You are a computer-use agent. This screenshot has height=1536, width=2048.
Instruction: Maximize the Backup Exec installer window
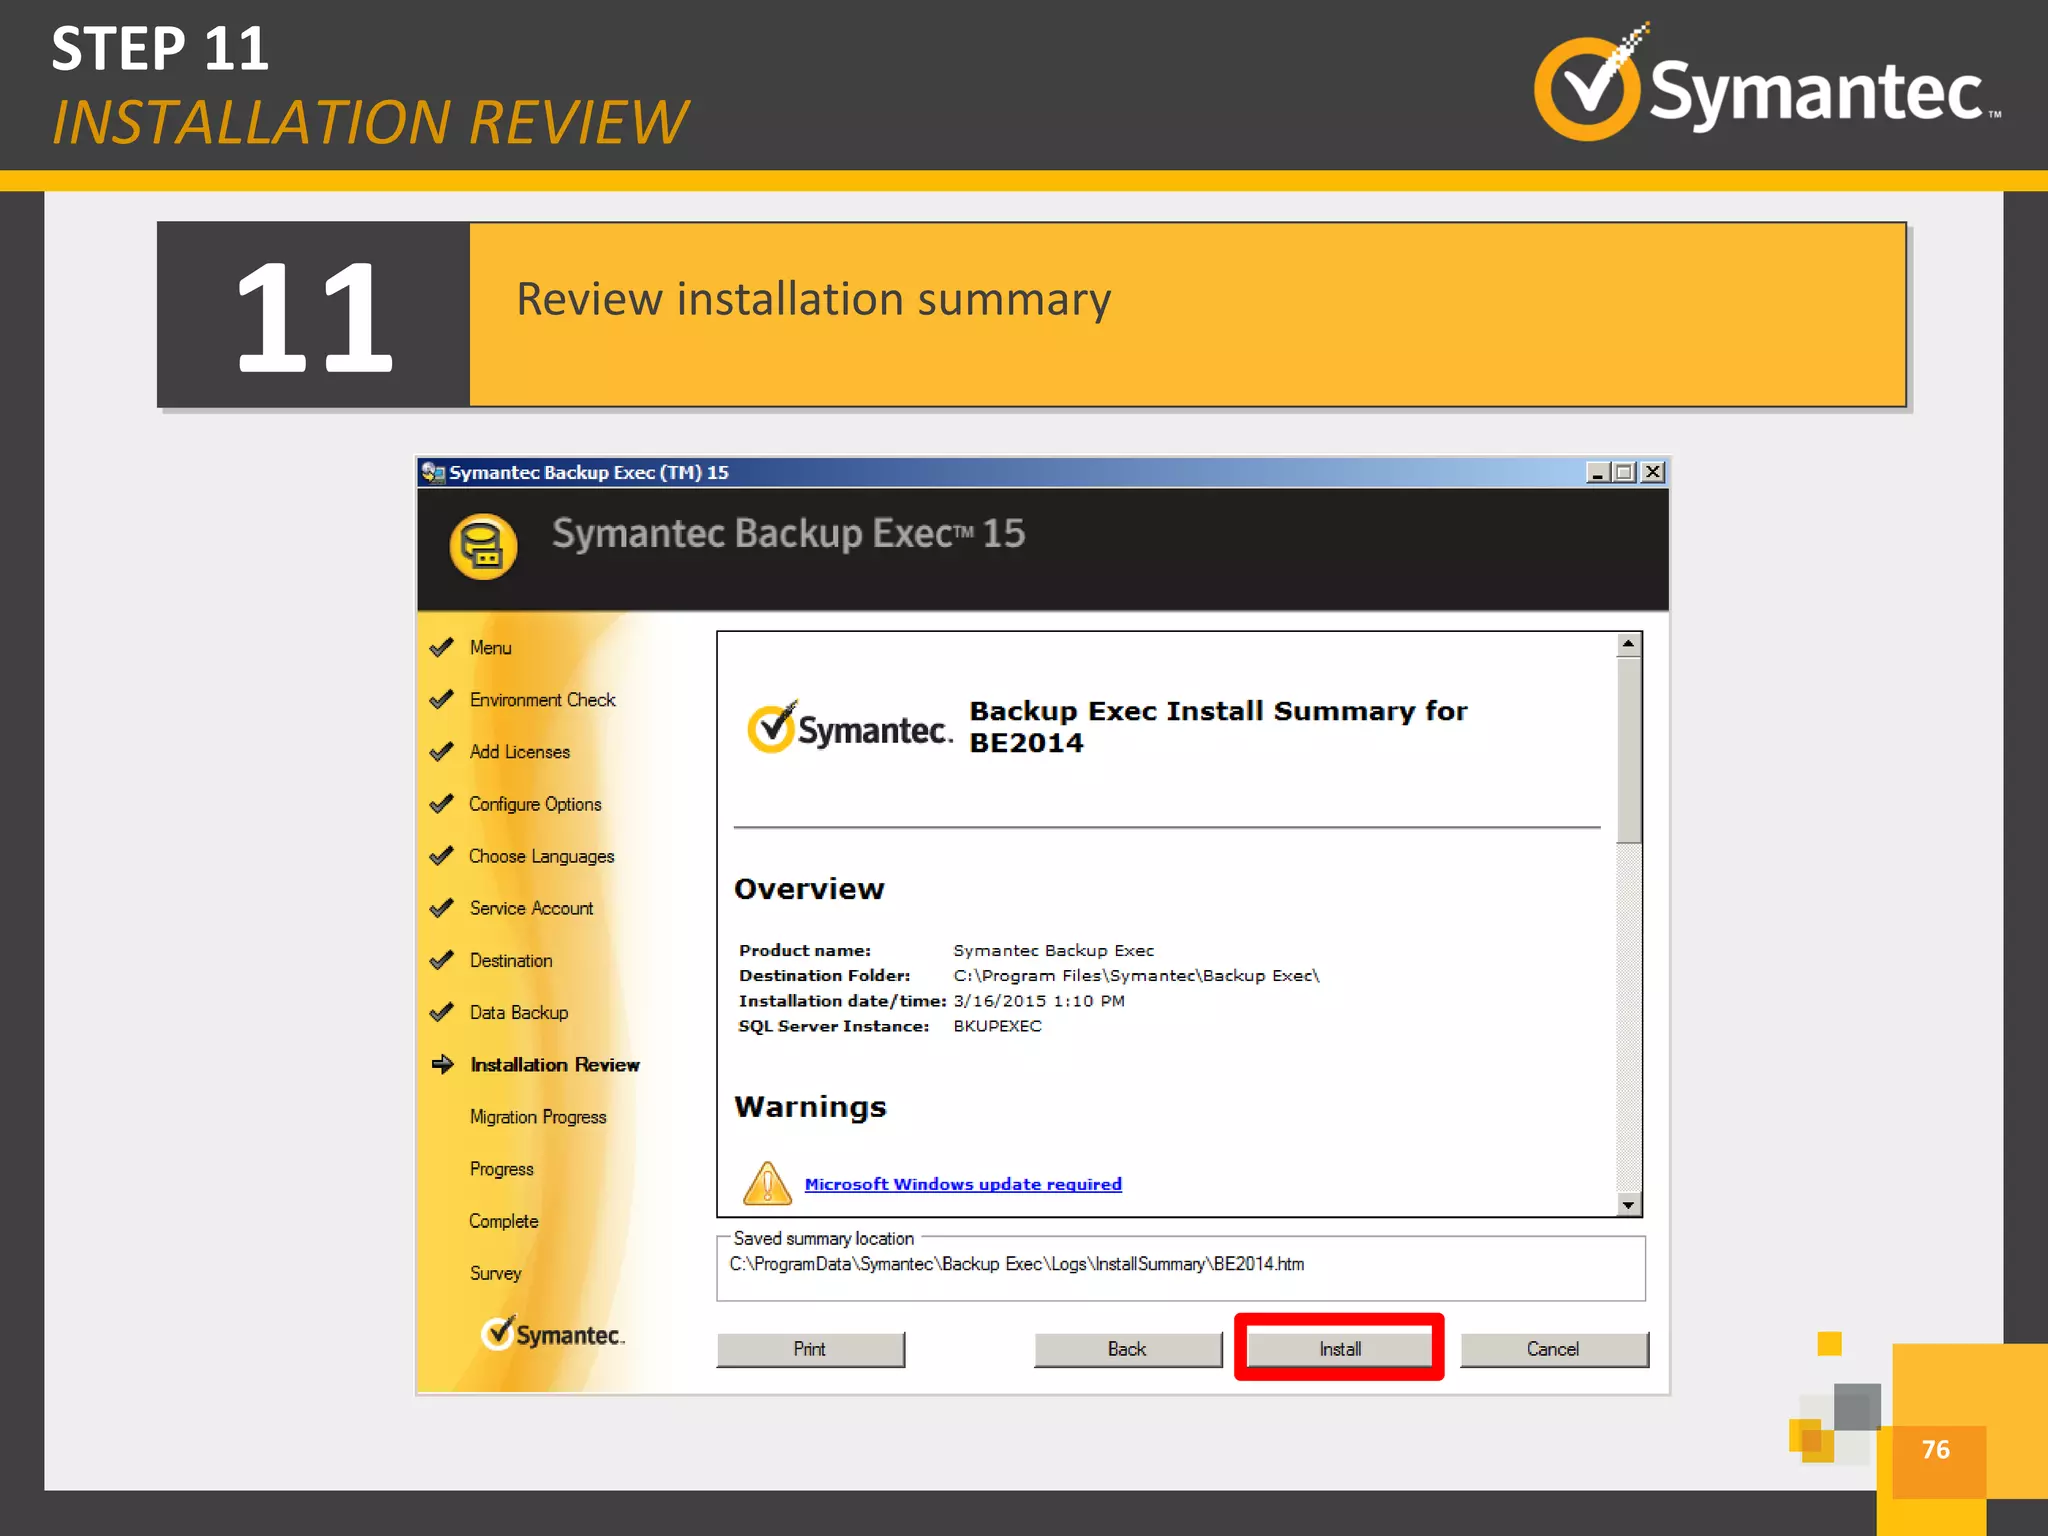click(1625, 472)
